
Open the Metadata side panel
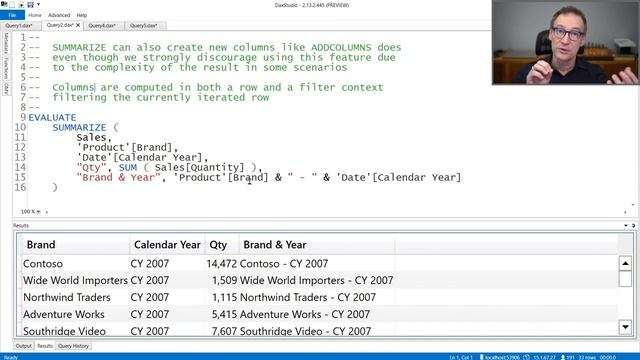pyautogui.click(x=6, y=43)
